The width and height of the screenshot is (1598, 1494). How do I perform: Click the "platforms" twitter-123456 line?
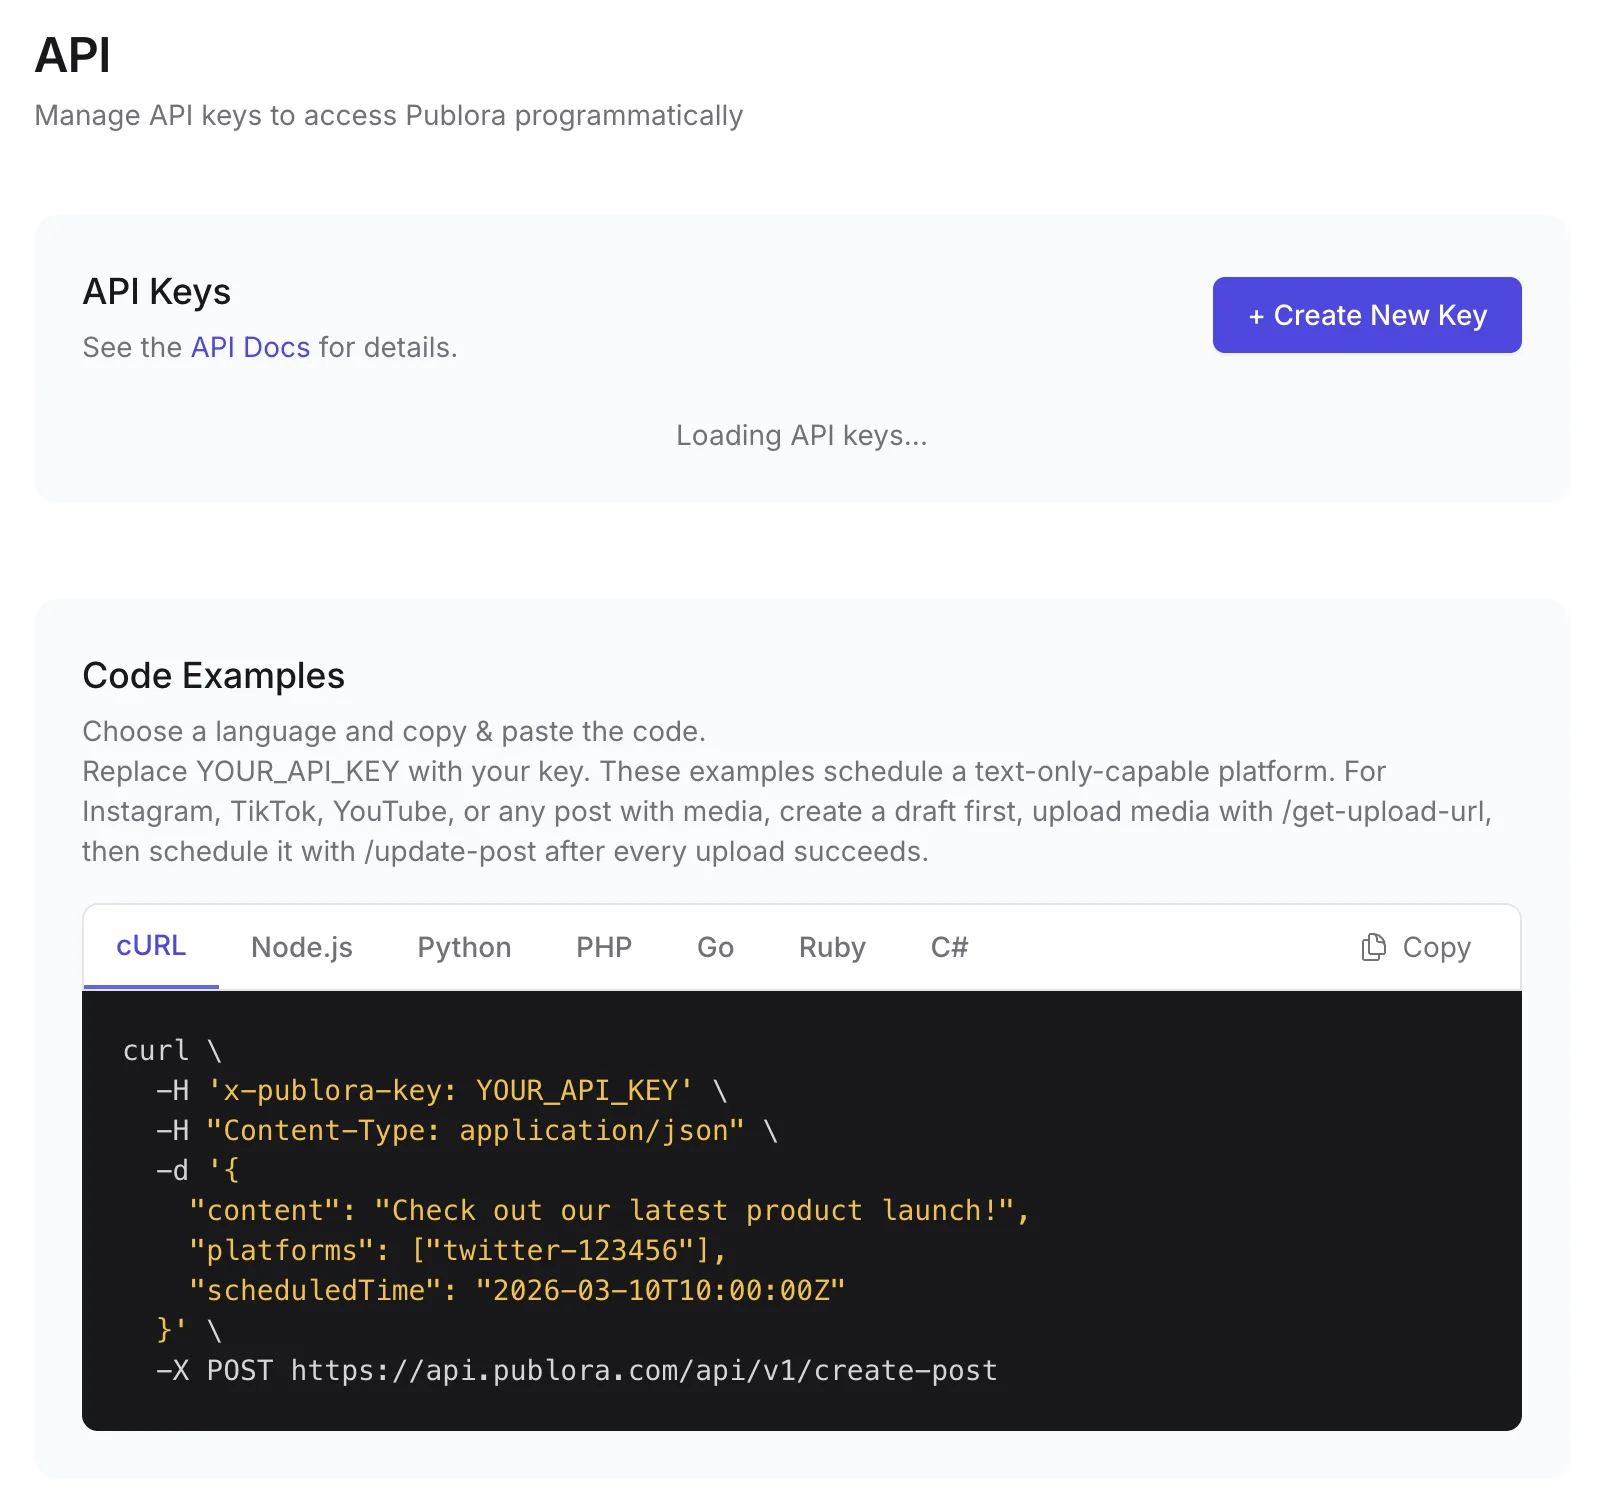(457, 1250)
